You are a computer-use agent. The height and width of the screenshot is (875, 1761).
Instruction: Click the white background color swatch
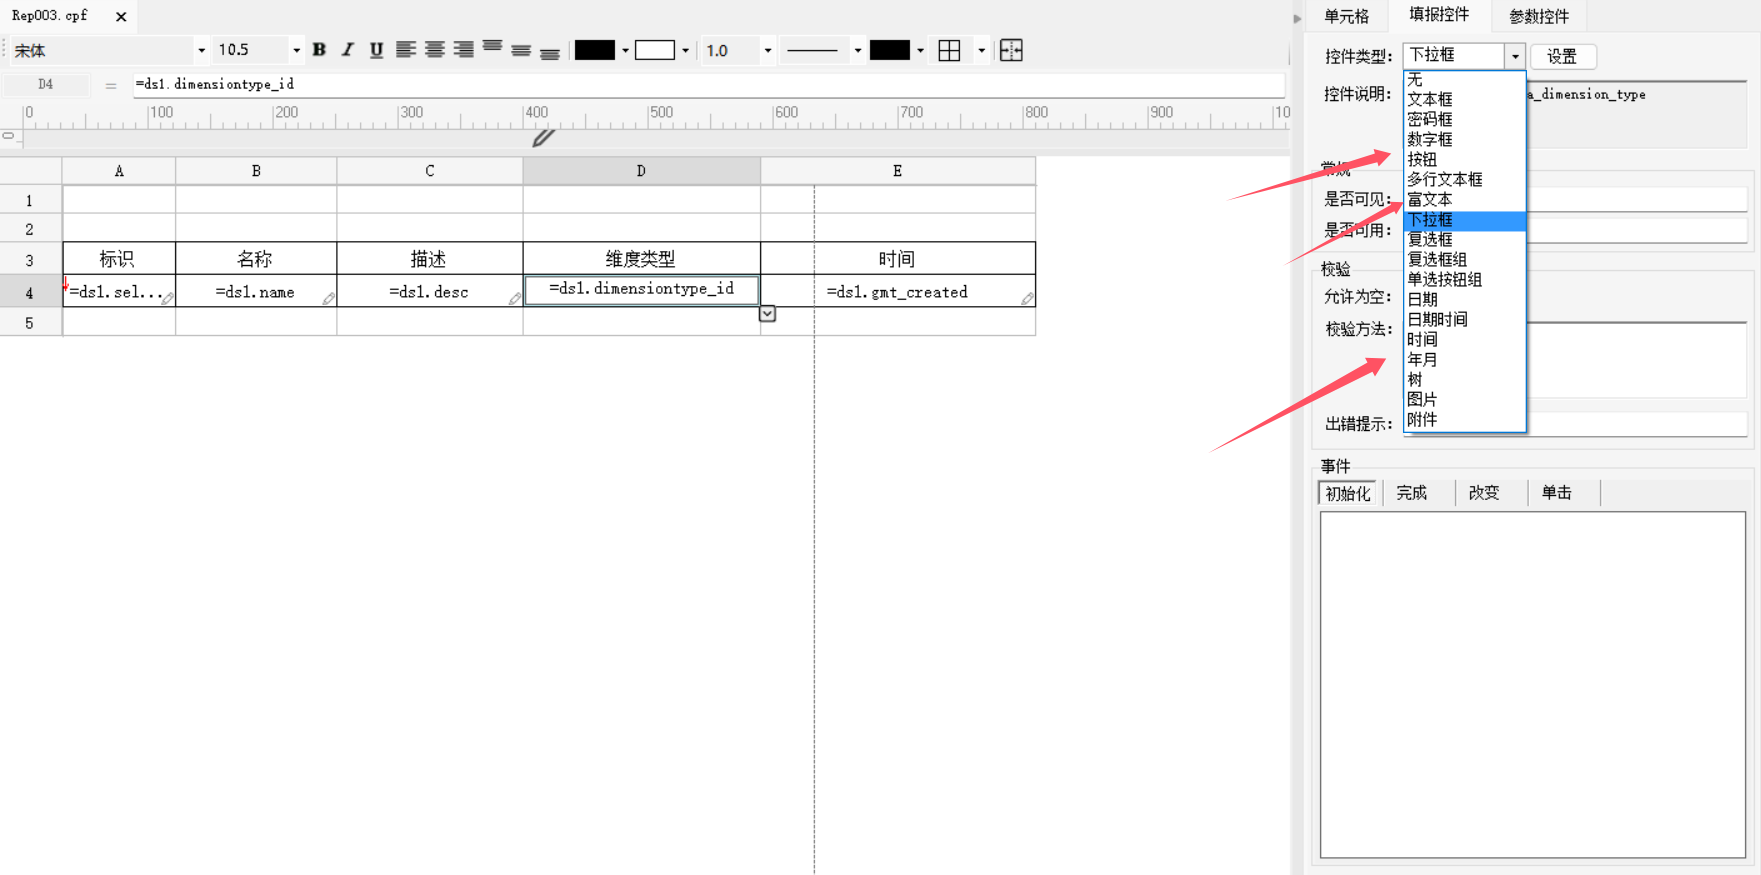click(x=655, y=50)
